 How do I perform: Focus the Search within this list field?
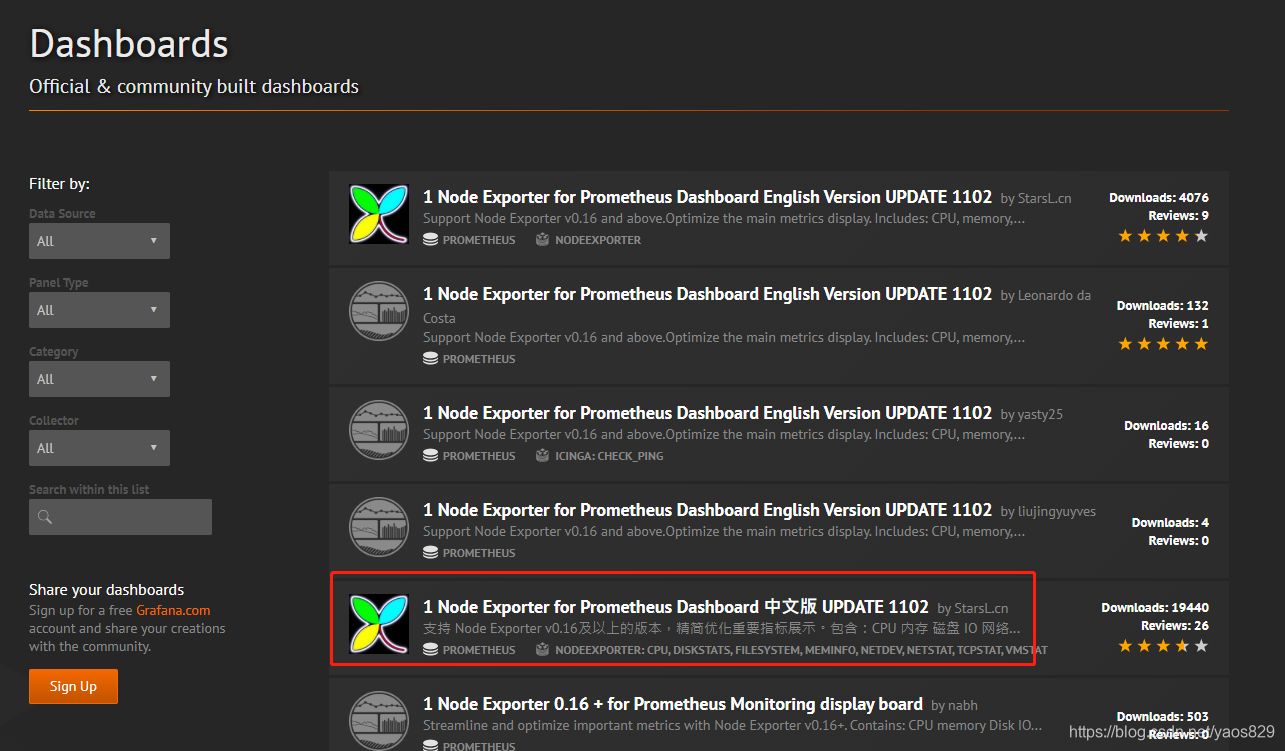click(120, 517)
